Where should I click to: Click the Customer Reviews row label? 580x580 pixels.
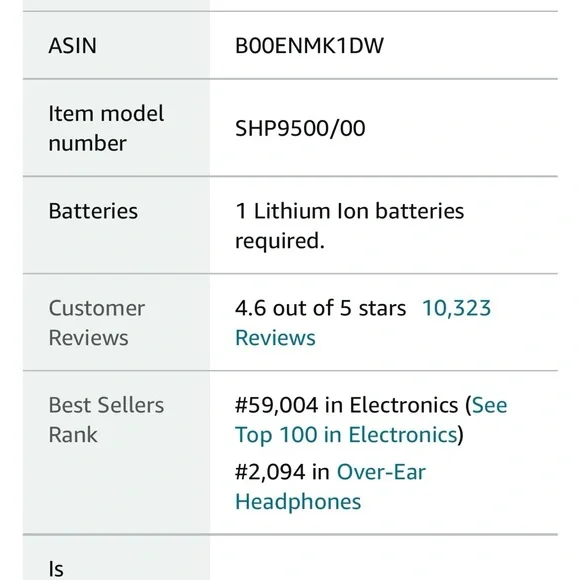(97, 323)
